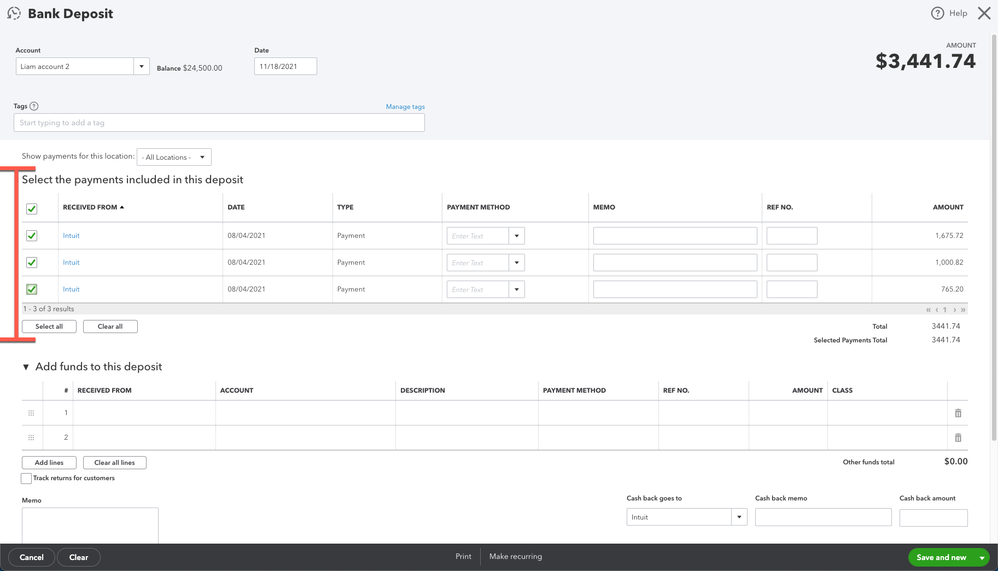This screenshot has width=998, height=571.
Task: Go to next page of payments results
Action: [954, 309]
